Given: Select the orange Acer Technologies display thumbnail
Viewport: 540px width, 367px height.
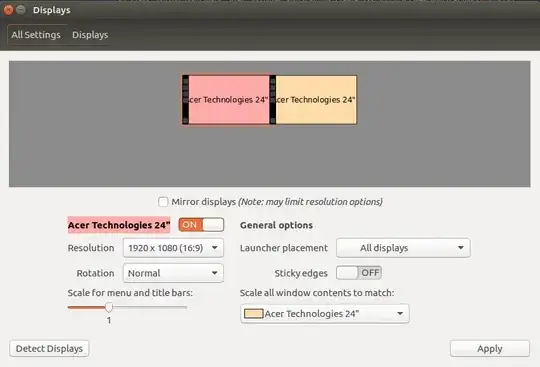Looking at the screenshot, I should click(x=313, y=100).
